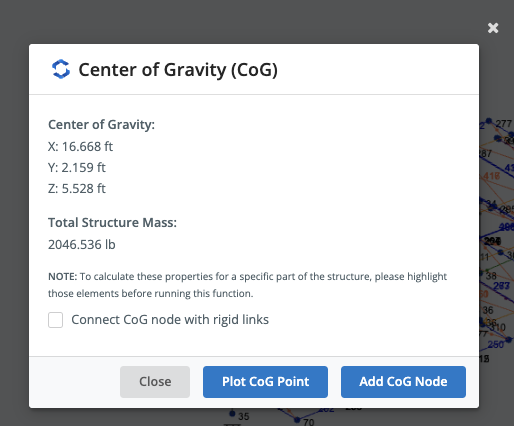Click the SkyCiv logo in dialog header
Image resolution: width=514 pixels, height=426 pixels.
(61, 69)
